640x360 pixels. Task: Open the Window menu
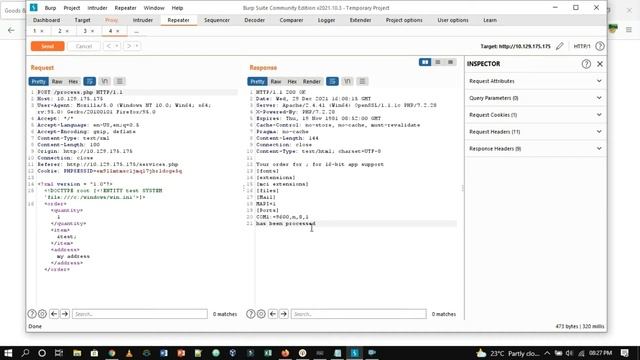154,8
